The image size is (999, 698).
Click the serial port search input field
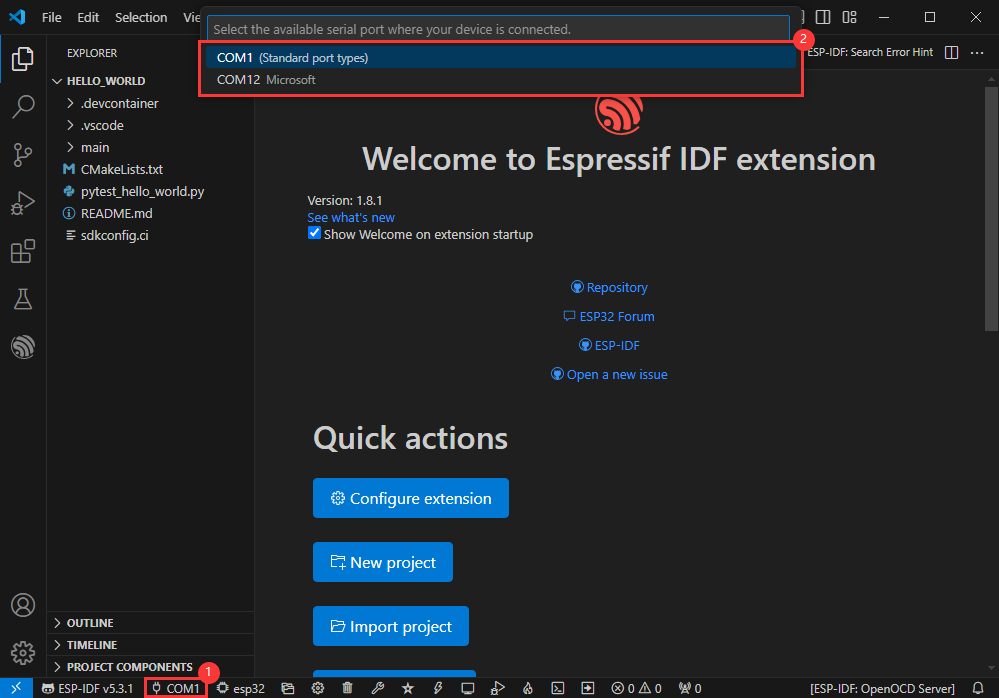coord(500,29)
